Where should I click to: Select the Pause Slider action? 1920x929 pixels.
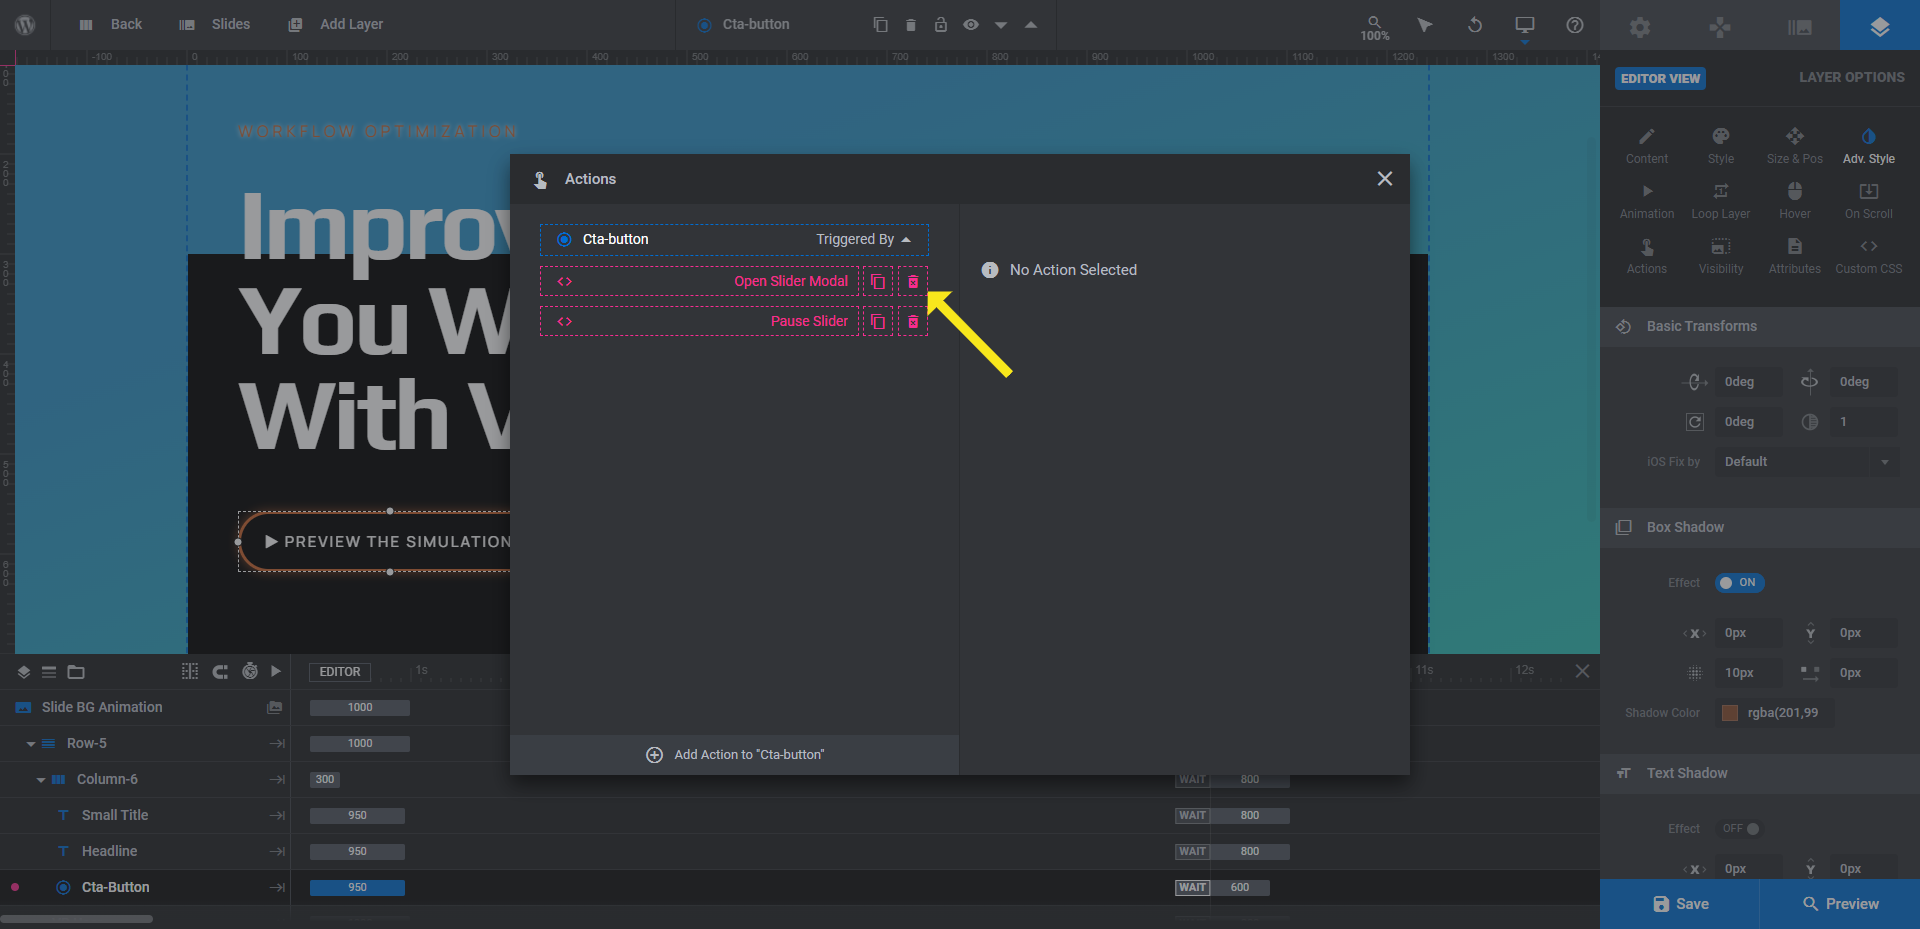click(x=700, y=322)
